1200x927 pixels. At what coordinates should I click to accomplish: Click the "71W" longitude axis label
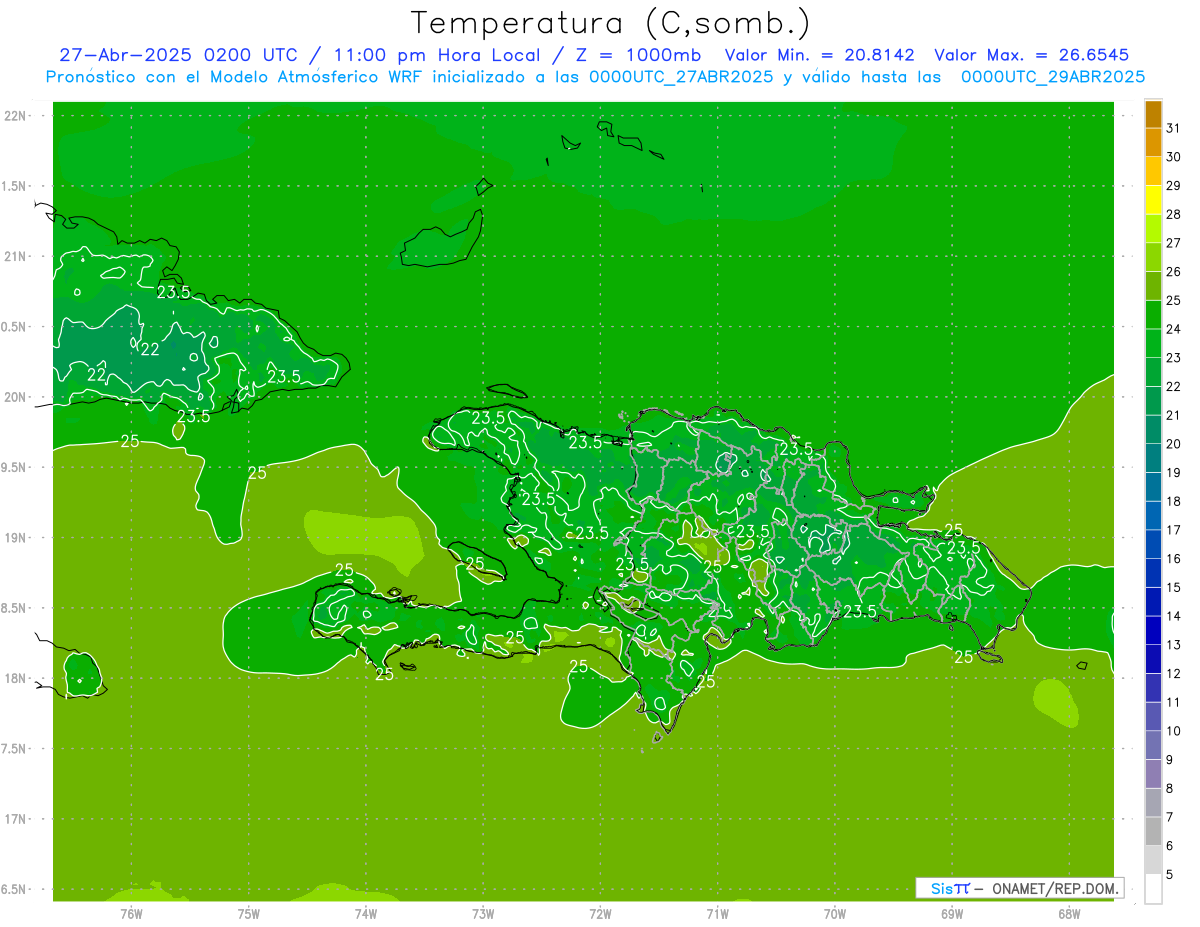pyautogui.click(x=717, y=914)
